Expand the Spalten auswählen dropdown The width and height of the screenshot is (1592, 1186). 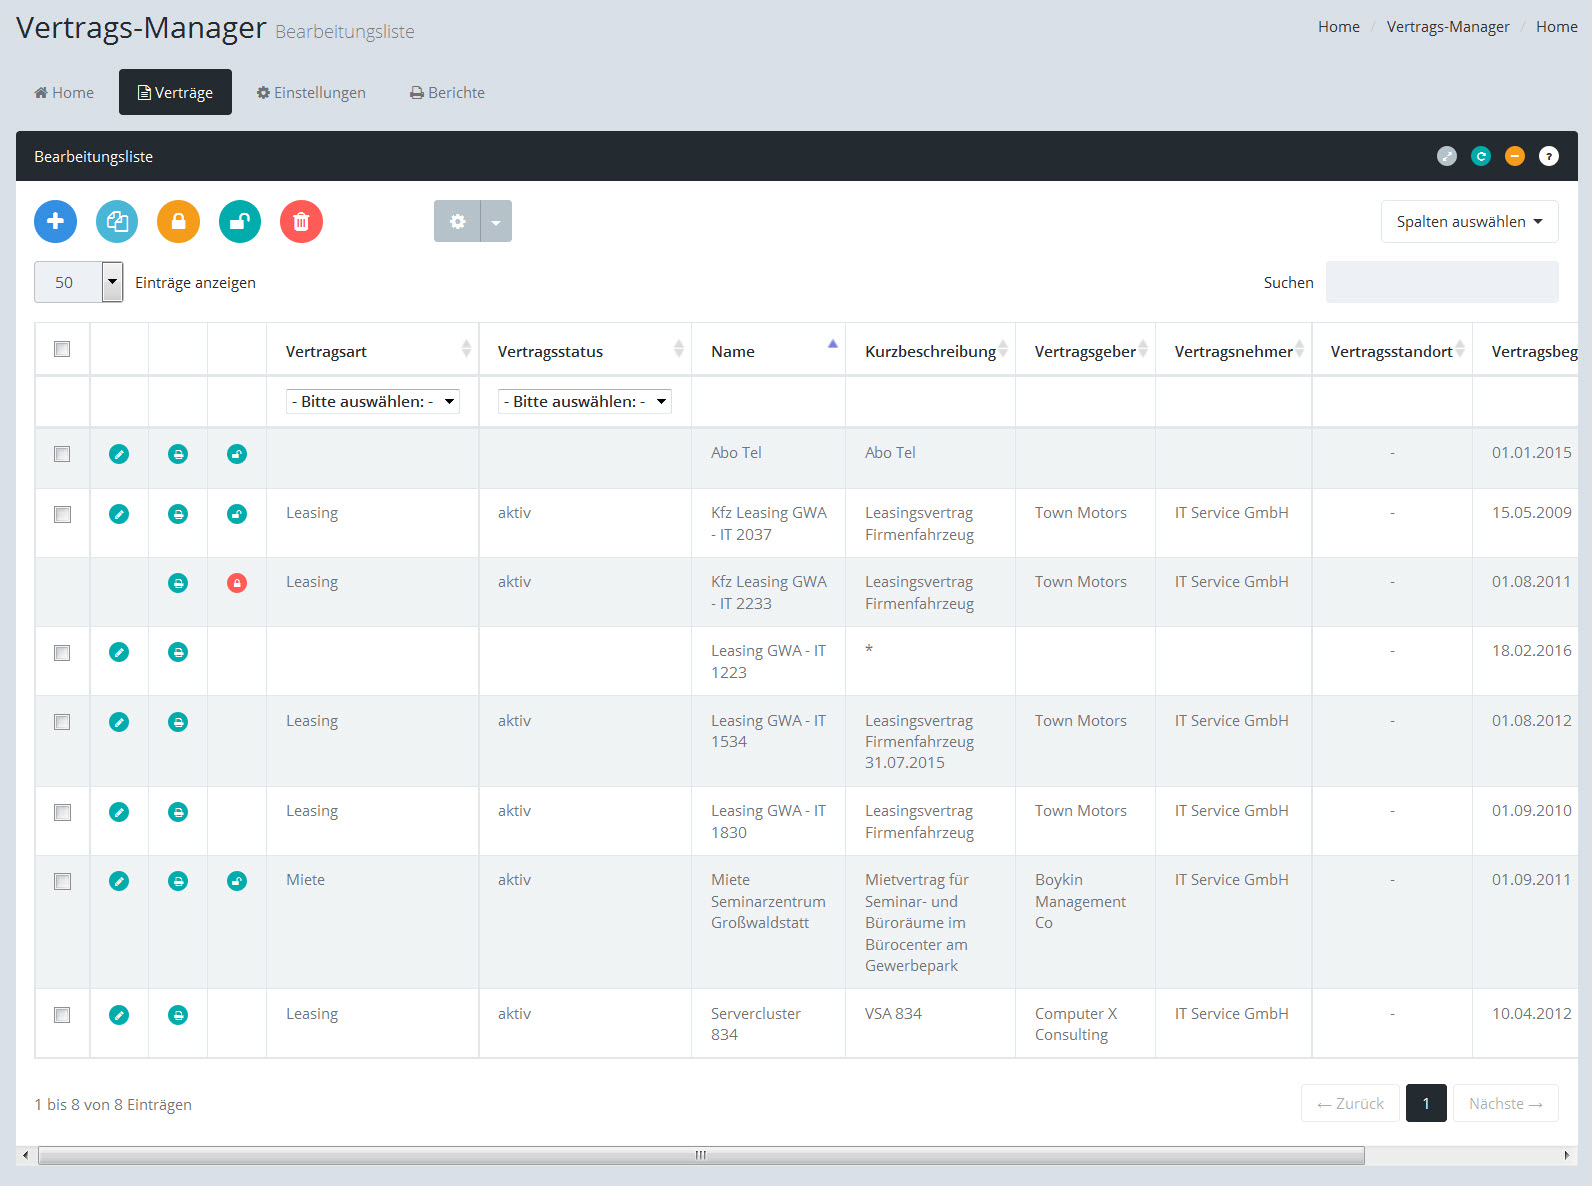tap(1468, 221)
